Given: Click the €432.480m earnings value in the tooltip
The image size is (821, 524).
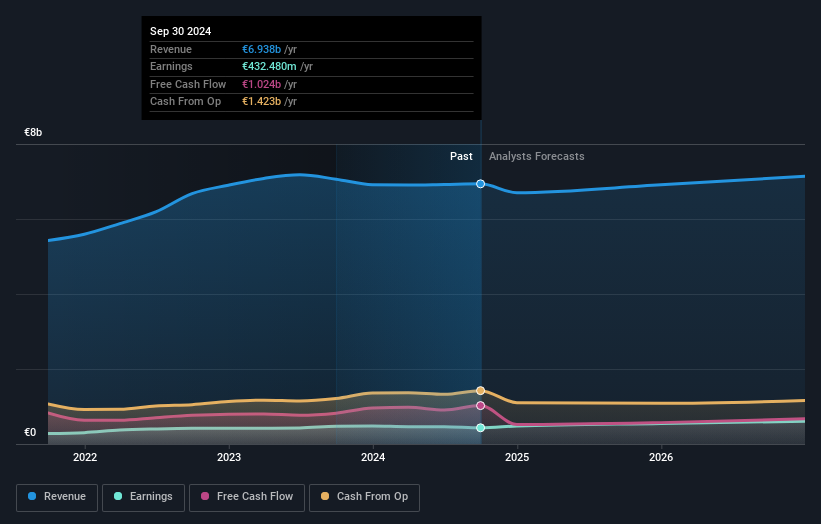Looking at the screenshot, I should click(x=269, y=66).
